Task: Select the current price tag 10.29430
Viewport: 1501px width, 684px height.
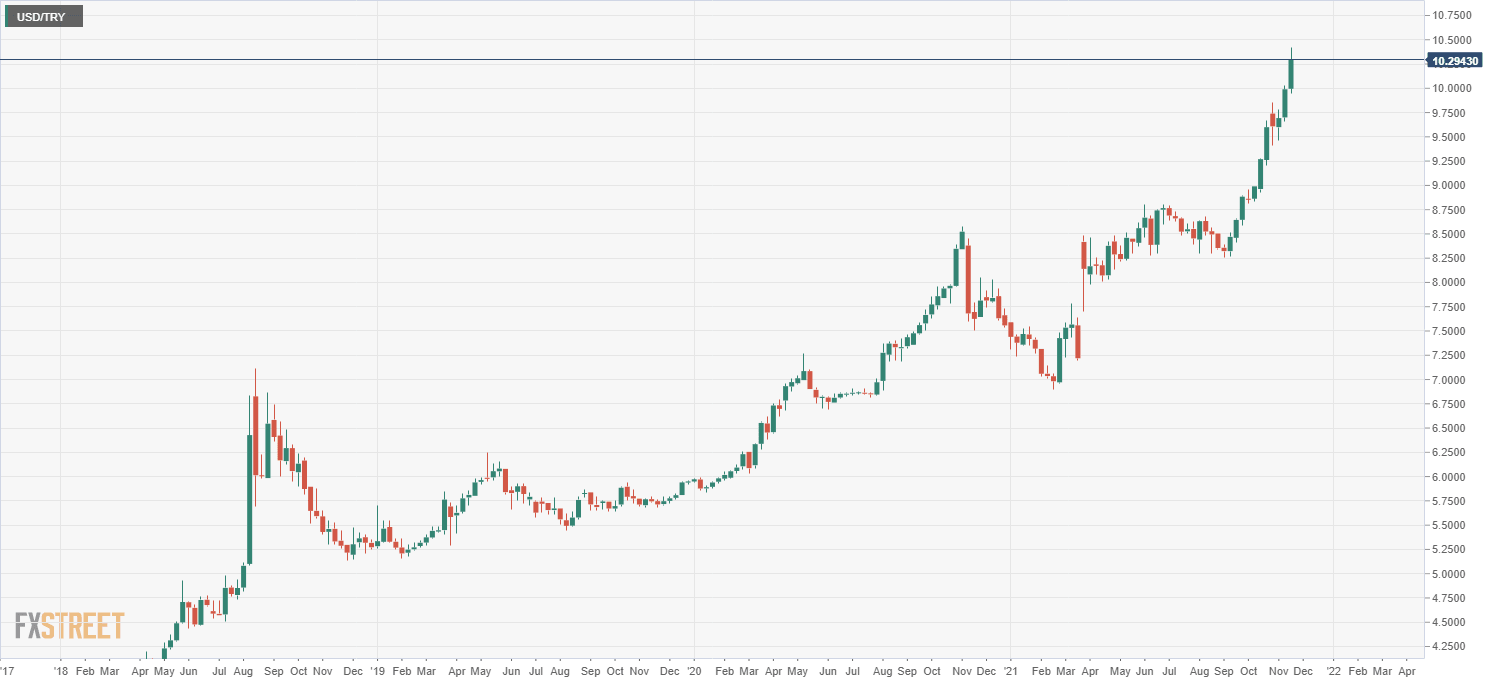Action: click(x=1455, y=61)
